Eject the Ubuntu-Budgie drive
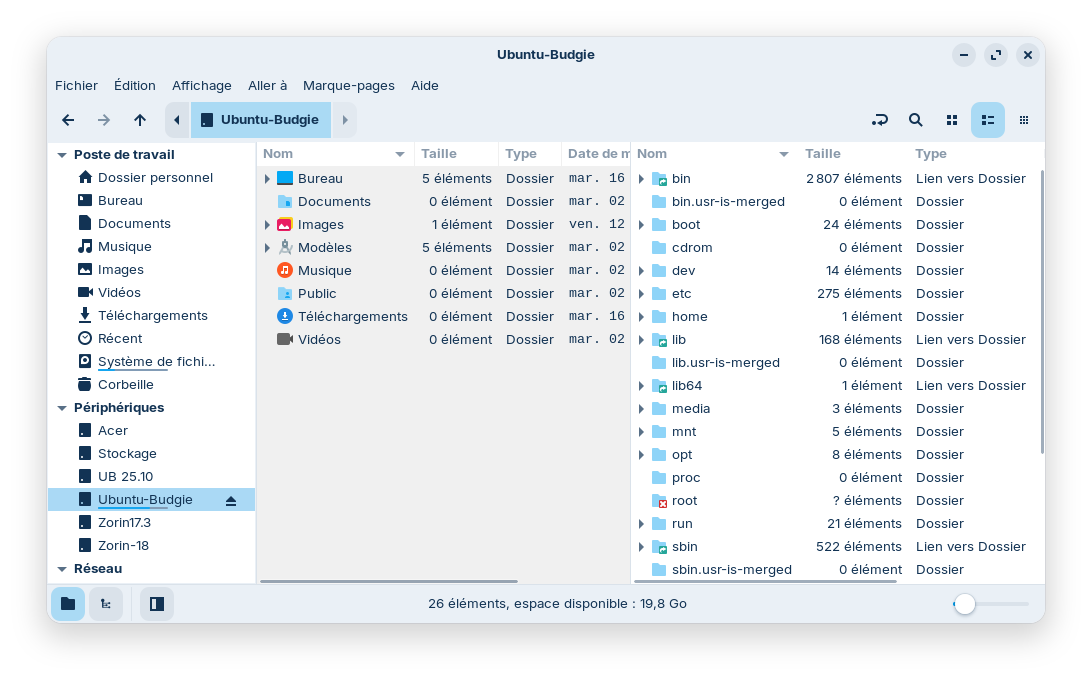Screen dimensions: 1092x680 click(x=231, y=500)
